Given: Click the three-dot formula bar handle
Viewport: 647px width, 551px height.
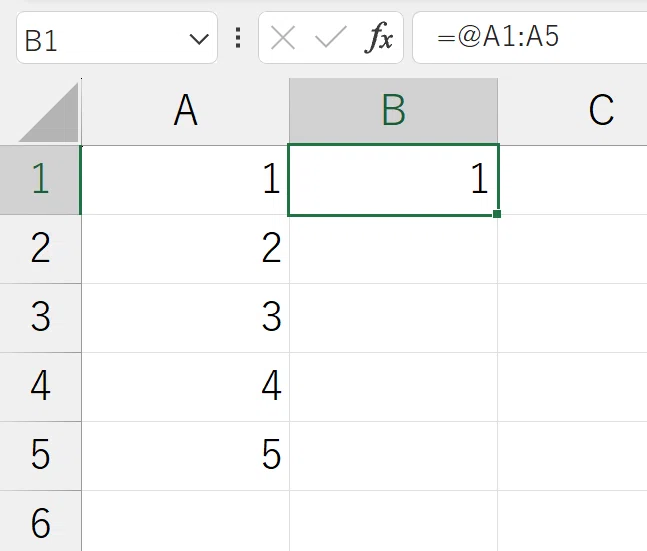Looking at the screenshot, I should 238,38.
